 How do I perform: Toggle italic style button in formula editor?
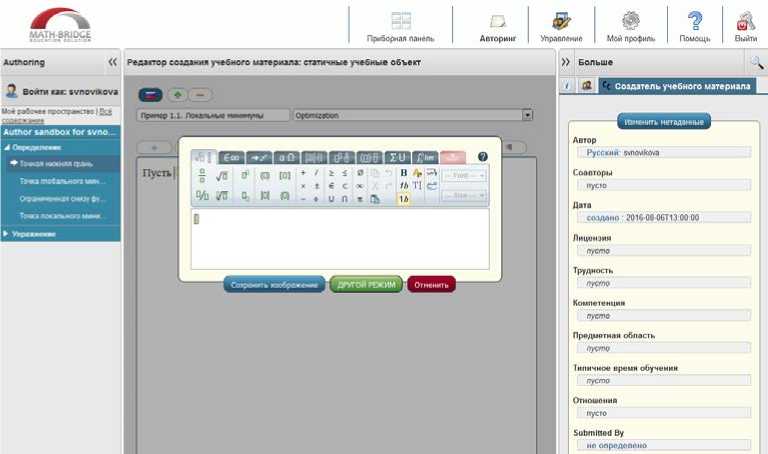(404, 186)
